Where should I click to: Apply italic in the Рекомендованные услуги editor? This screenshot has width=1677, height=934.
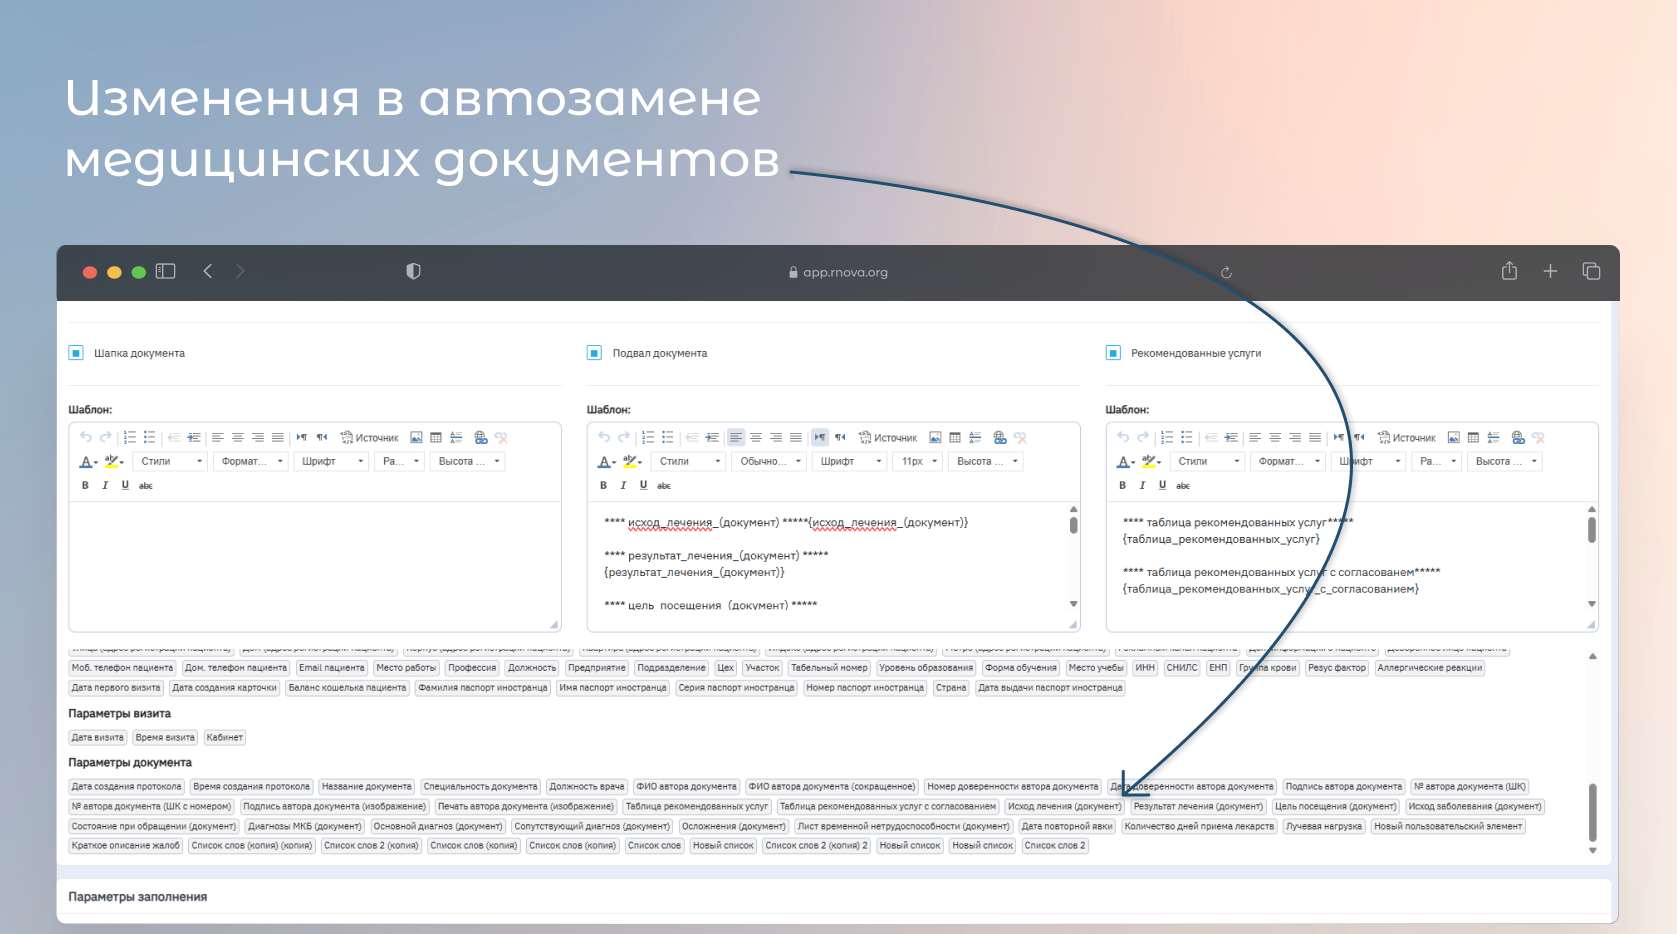(1142, 486)
